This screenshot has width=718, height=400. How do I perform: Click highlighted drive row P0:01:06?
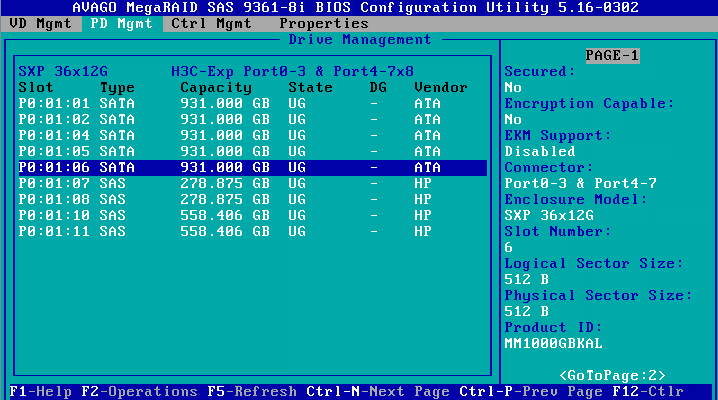tap(252, 168)
